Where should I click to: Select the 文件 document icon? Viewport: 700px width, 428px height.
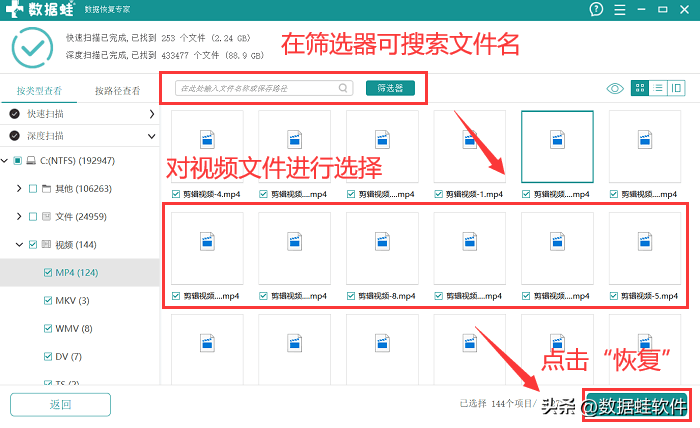(x=46, y=216)
